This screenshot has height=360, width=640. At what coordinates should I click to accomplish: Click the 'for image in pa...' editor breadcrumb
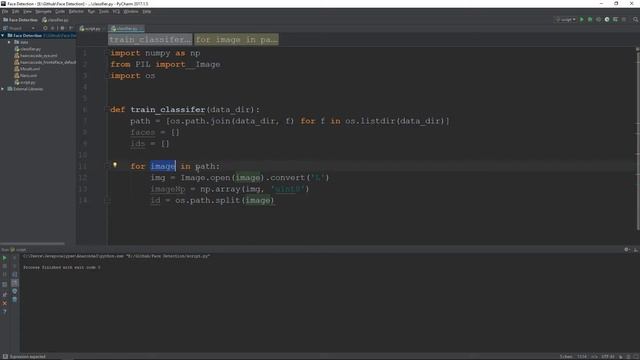pos(236,40)
